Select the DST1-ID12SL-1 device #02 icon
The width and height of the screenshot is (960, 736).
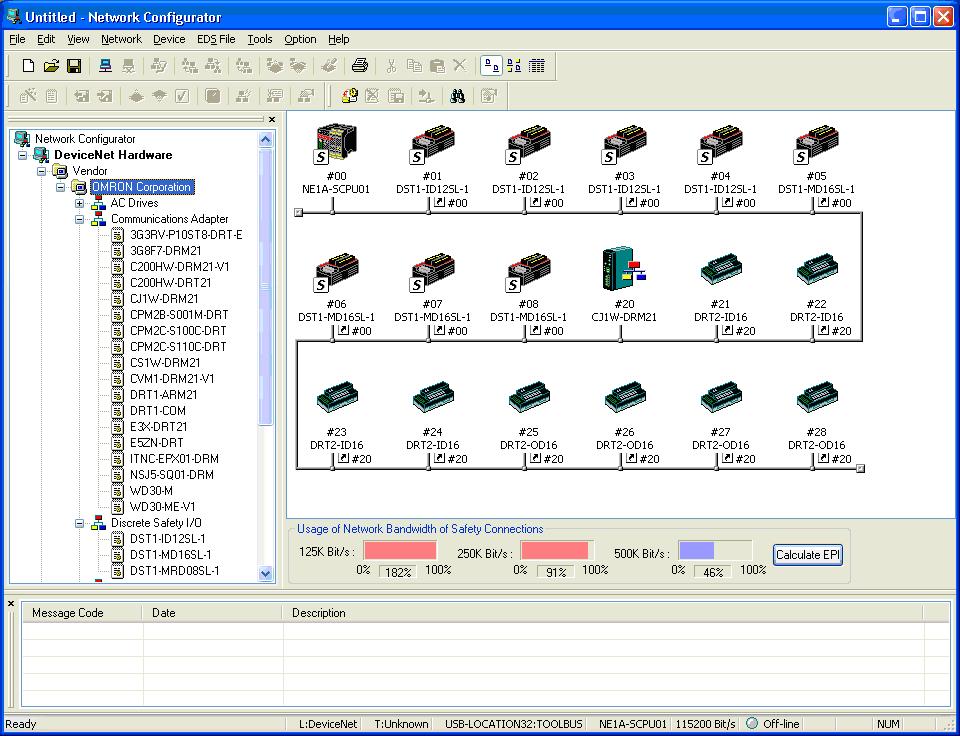point(528,145)
